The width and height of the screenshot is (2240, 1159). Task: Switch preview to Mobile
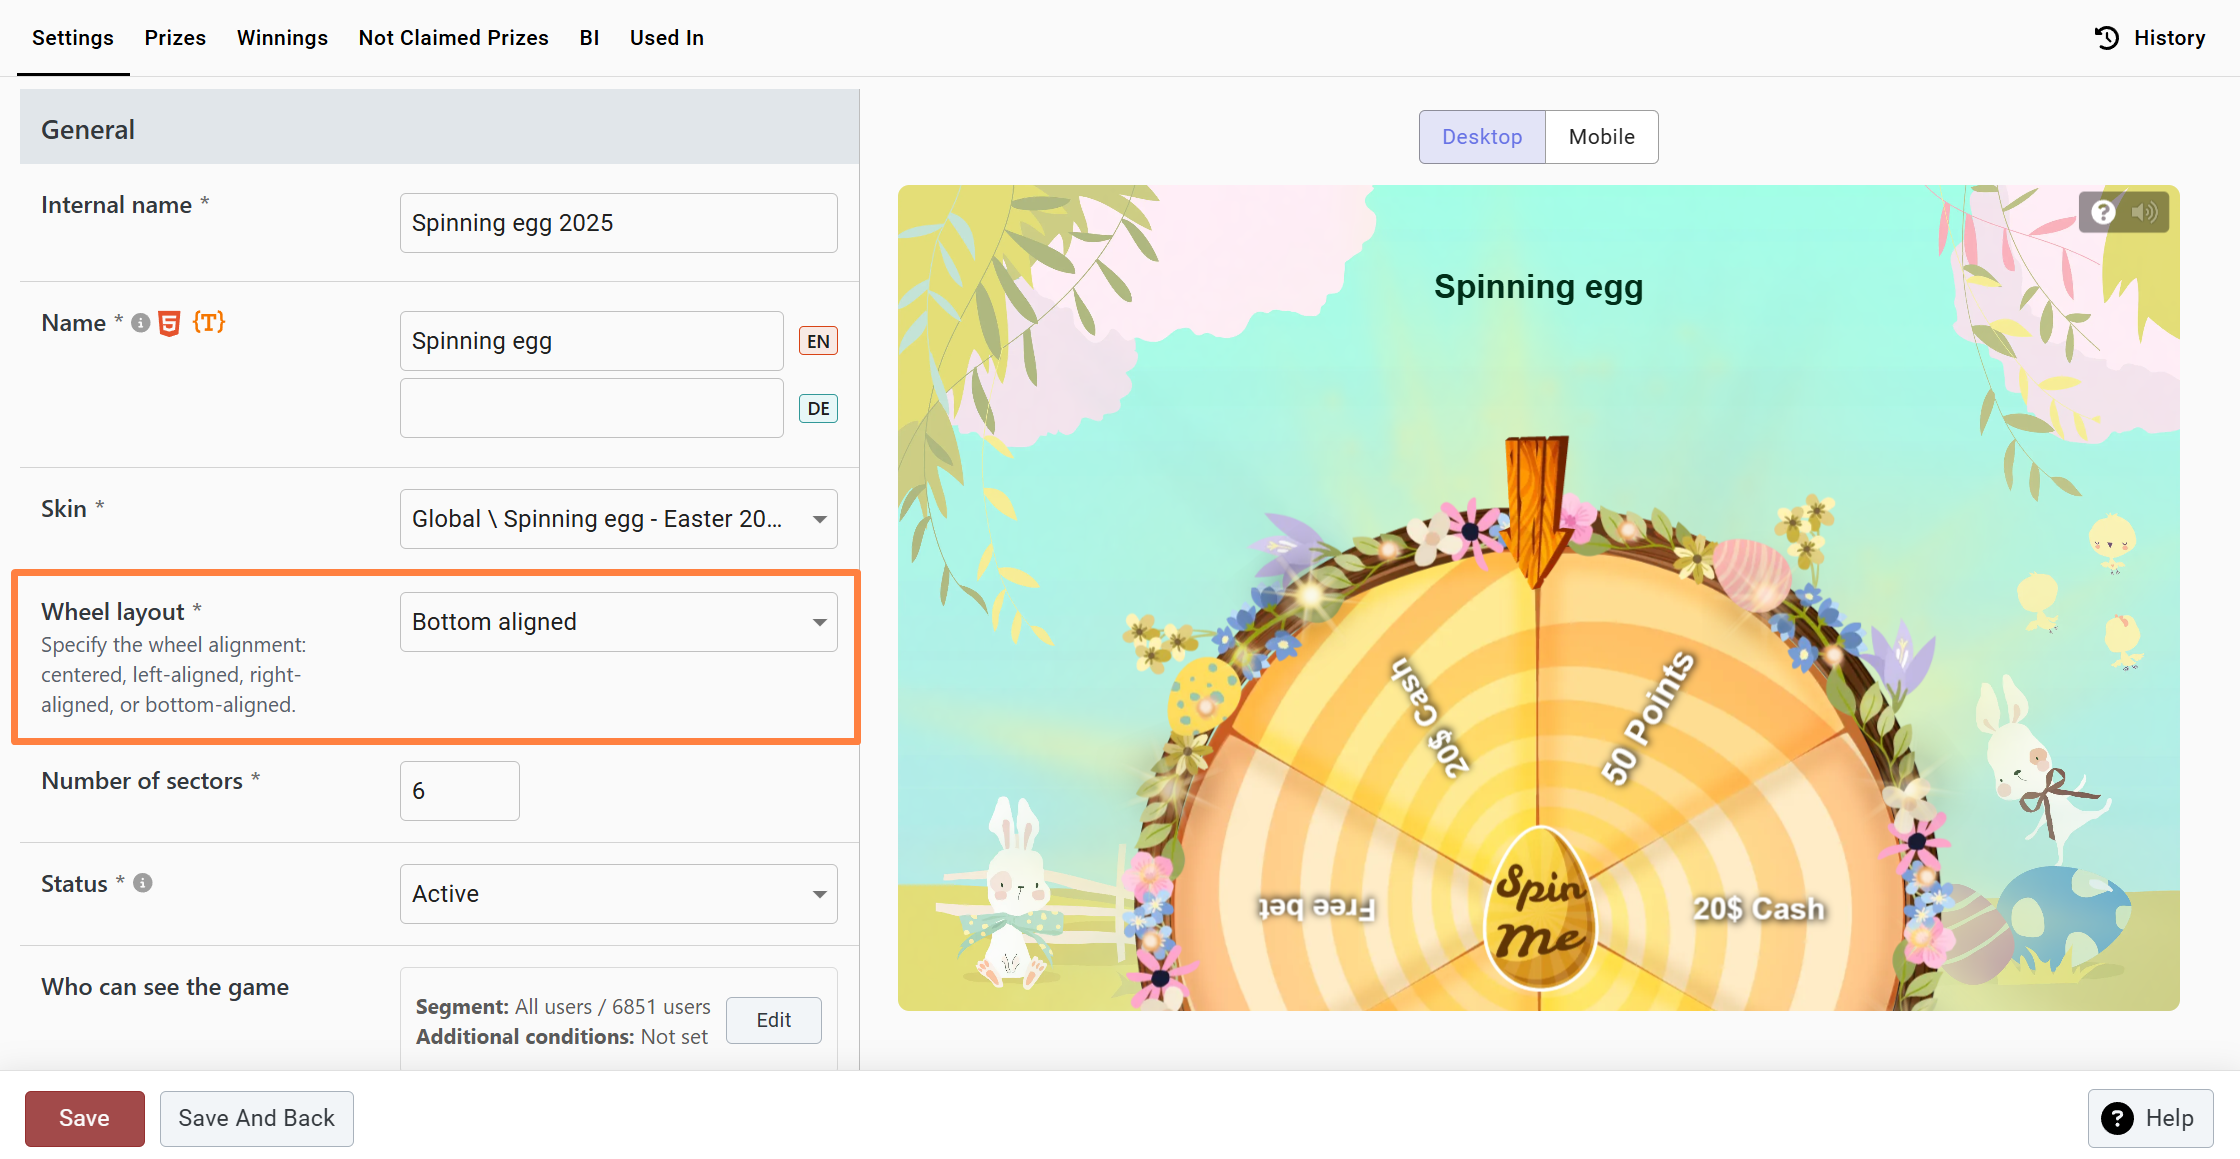tap(1601, 137)
